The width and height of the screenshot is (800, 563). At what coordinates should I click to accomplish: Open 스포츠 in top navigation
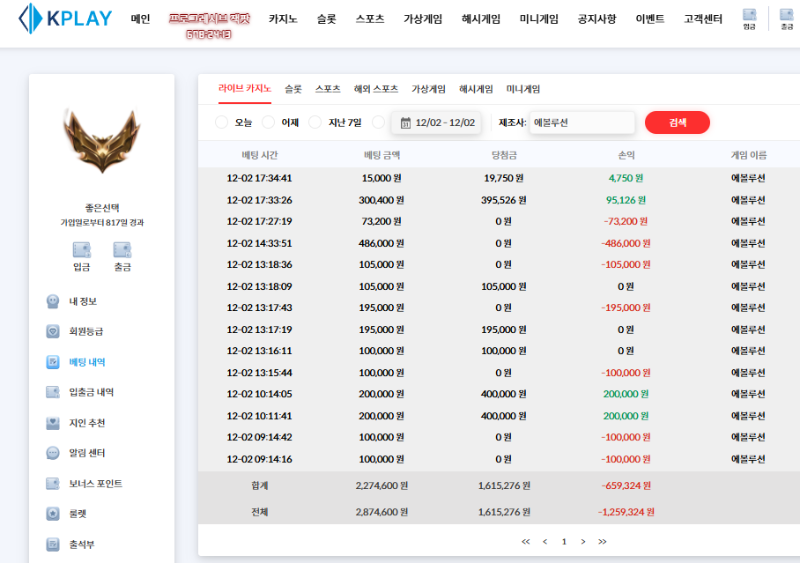tap(370, 19)
